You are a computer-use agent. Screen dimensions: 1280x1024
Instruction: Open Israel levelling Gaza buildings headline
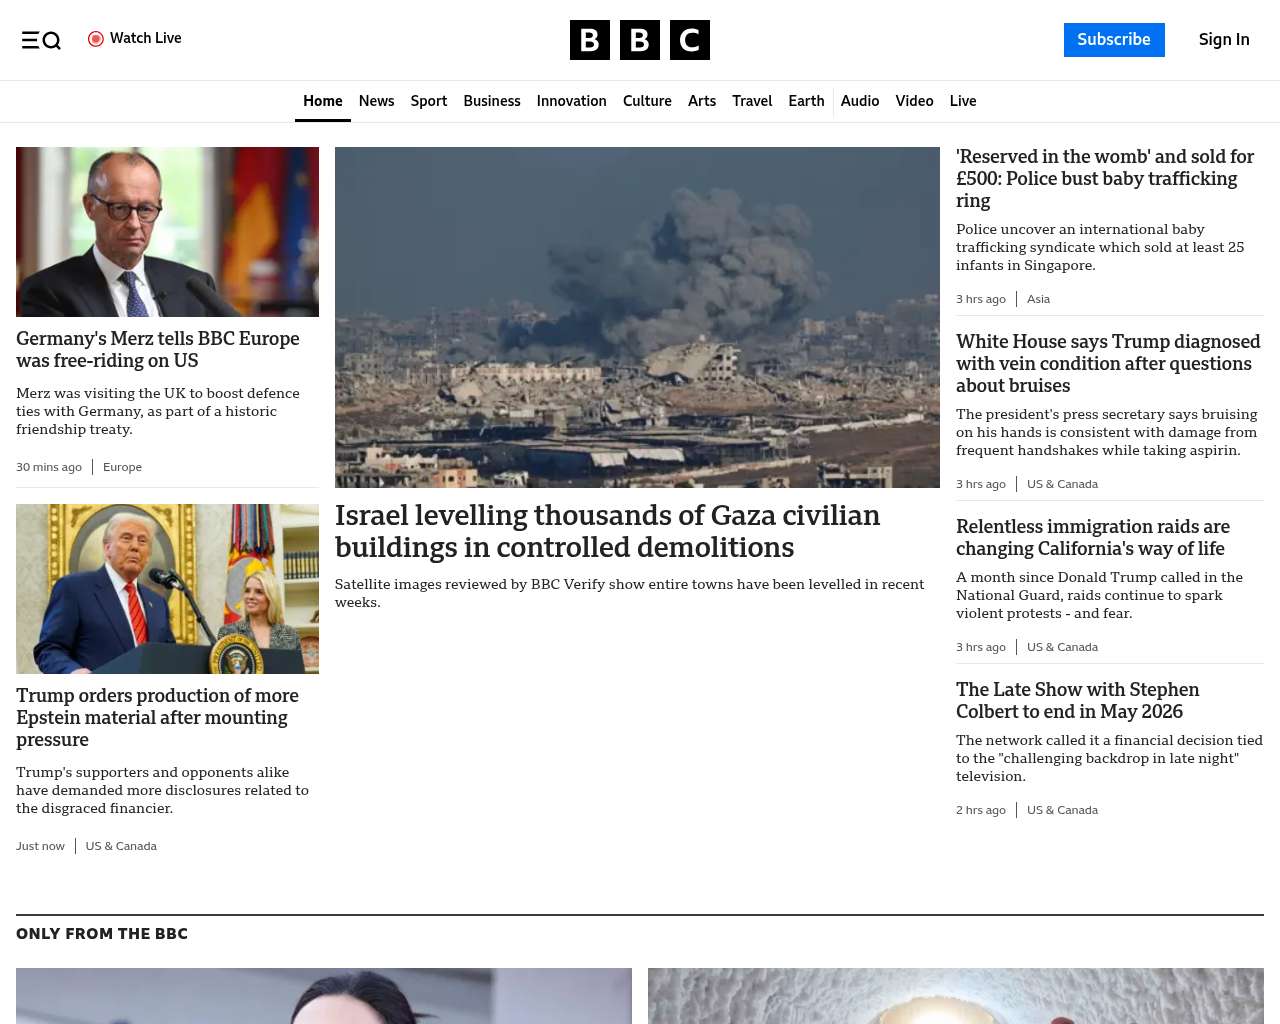607,531
